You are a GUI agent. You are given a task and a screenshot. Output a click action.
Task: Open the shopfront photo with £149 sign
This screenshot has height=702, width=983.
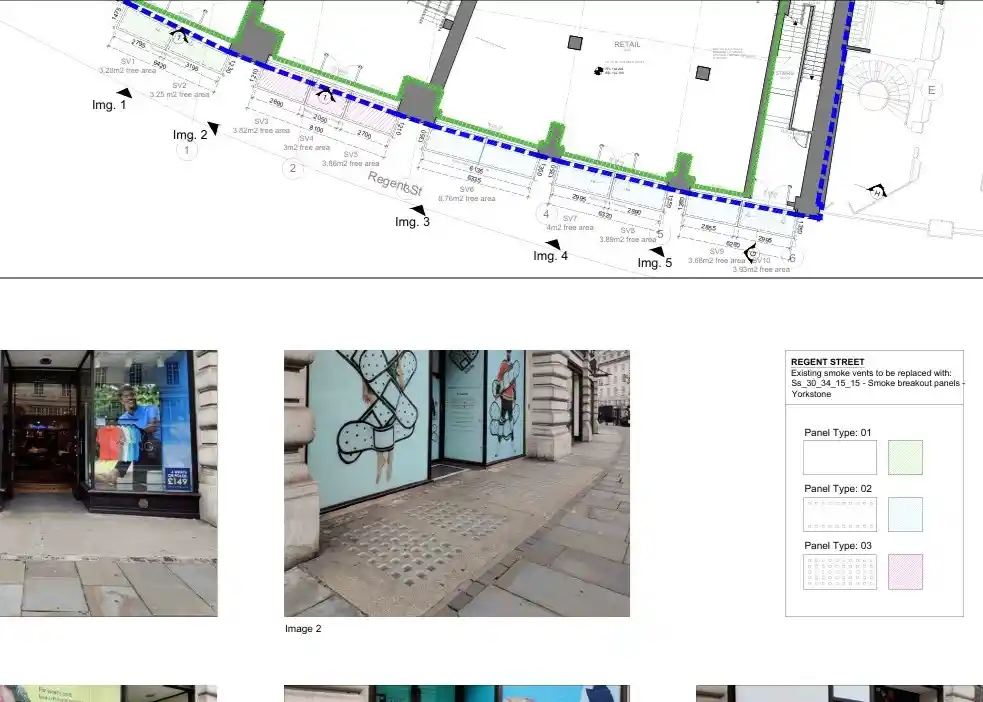tap(108, 483)
